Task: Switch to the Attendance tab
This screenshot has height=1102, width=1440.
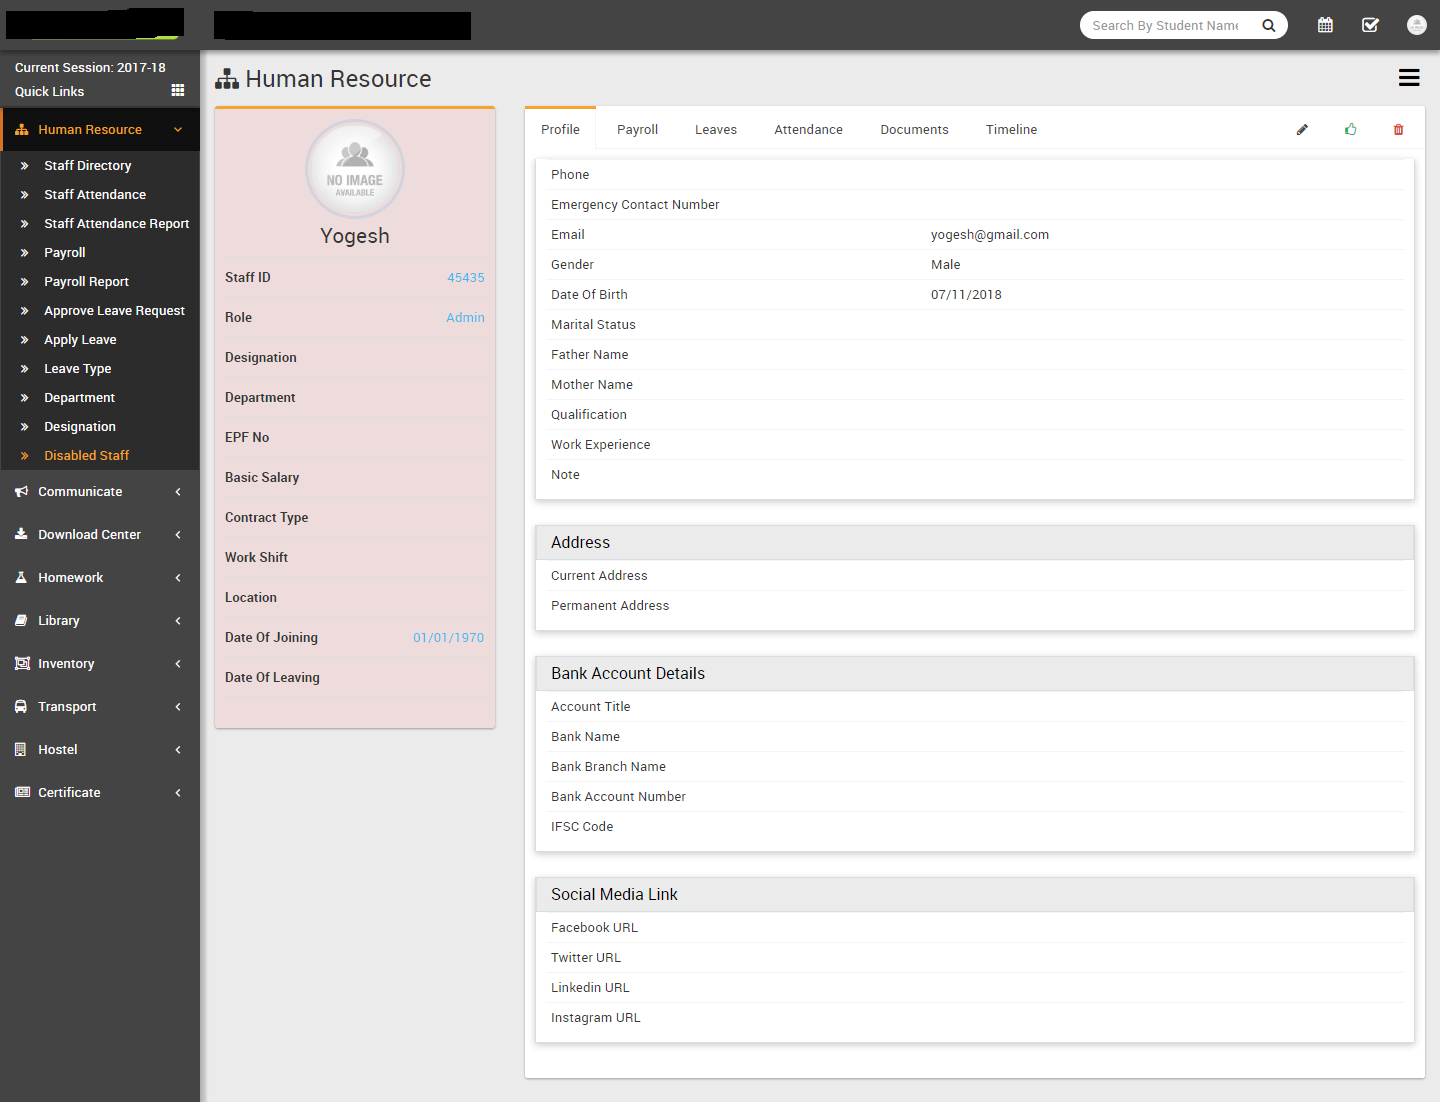Action: point(808,130)
